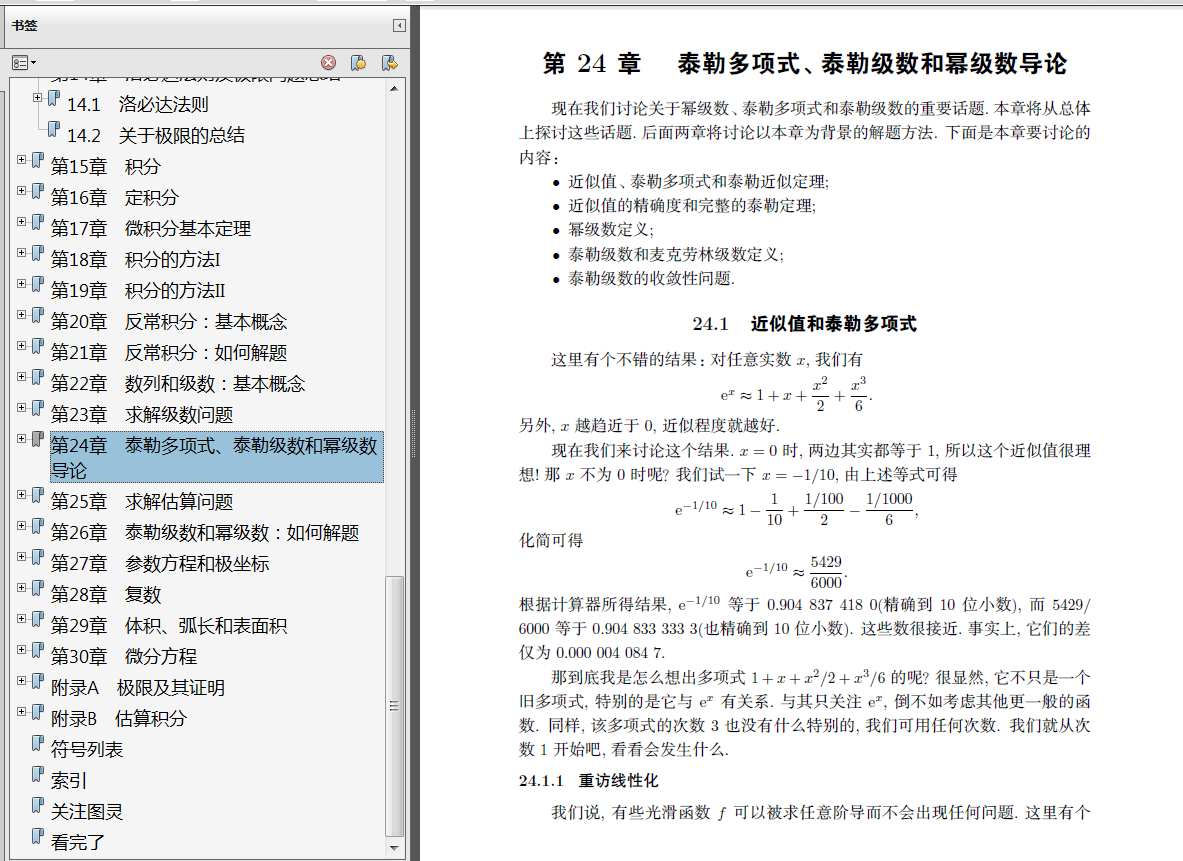1183x861 pixels.
Task: Click bookmark icon beside 14.2 关于极限的总结
Action: [54, 129]
